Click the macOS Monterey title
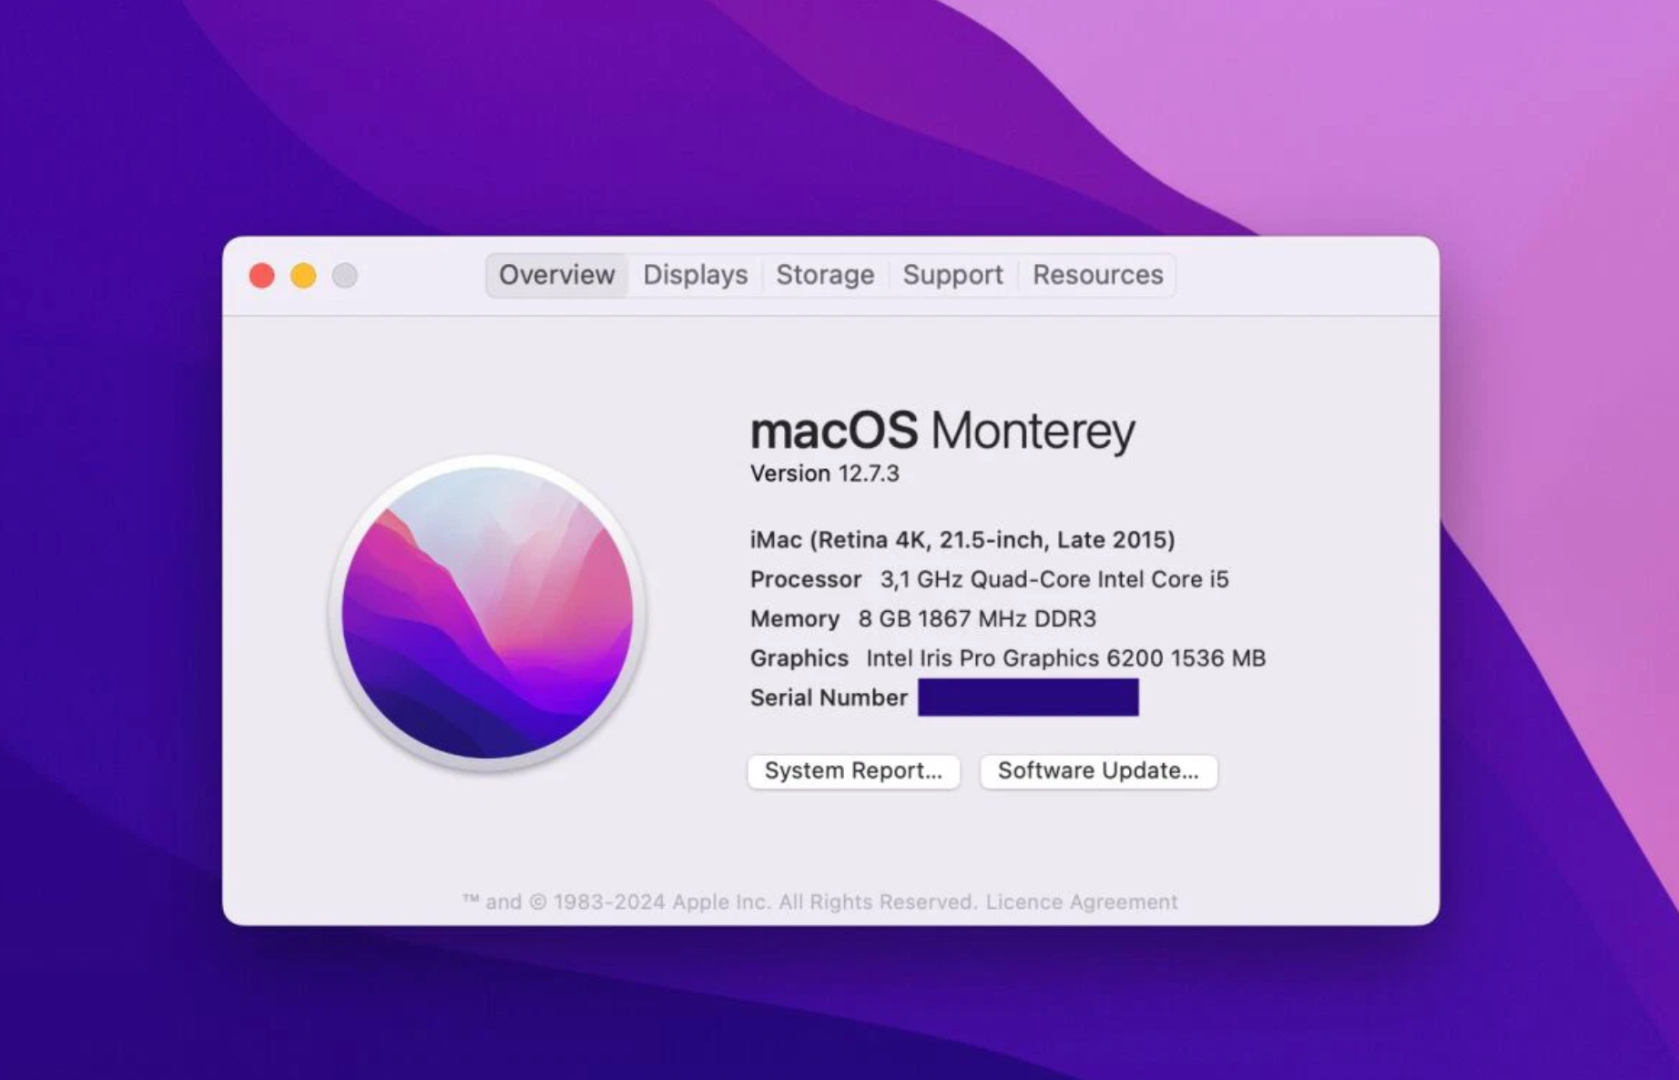 pyautogui.click(x=943, y=431)
